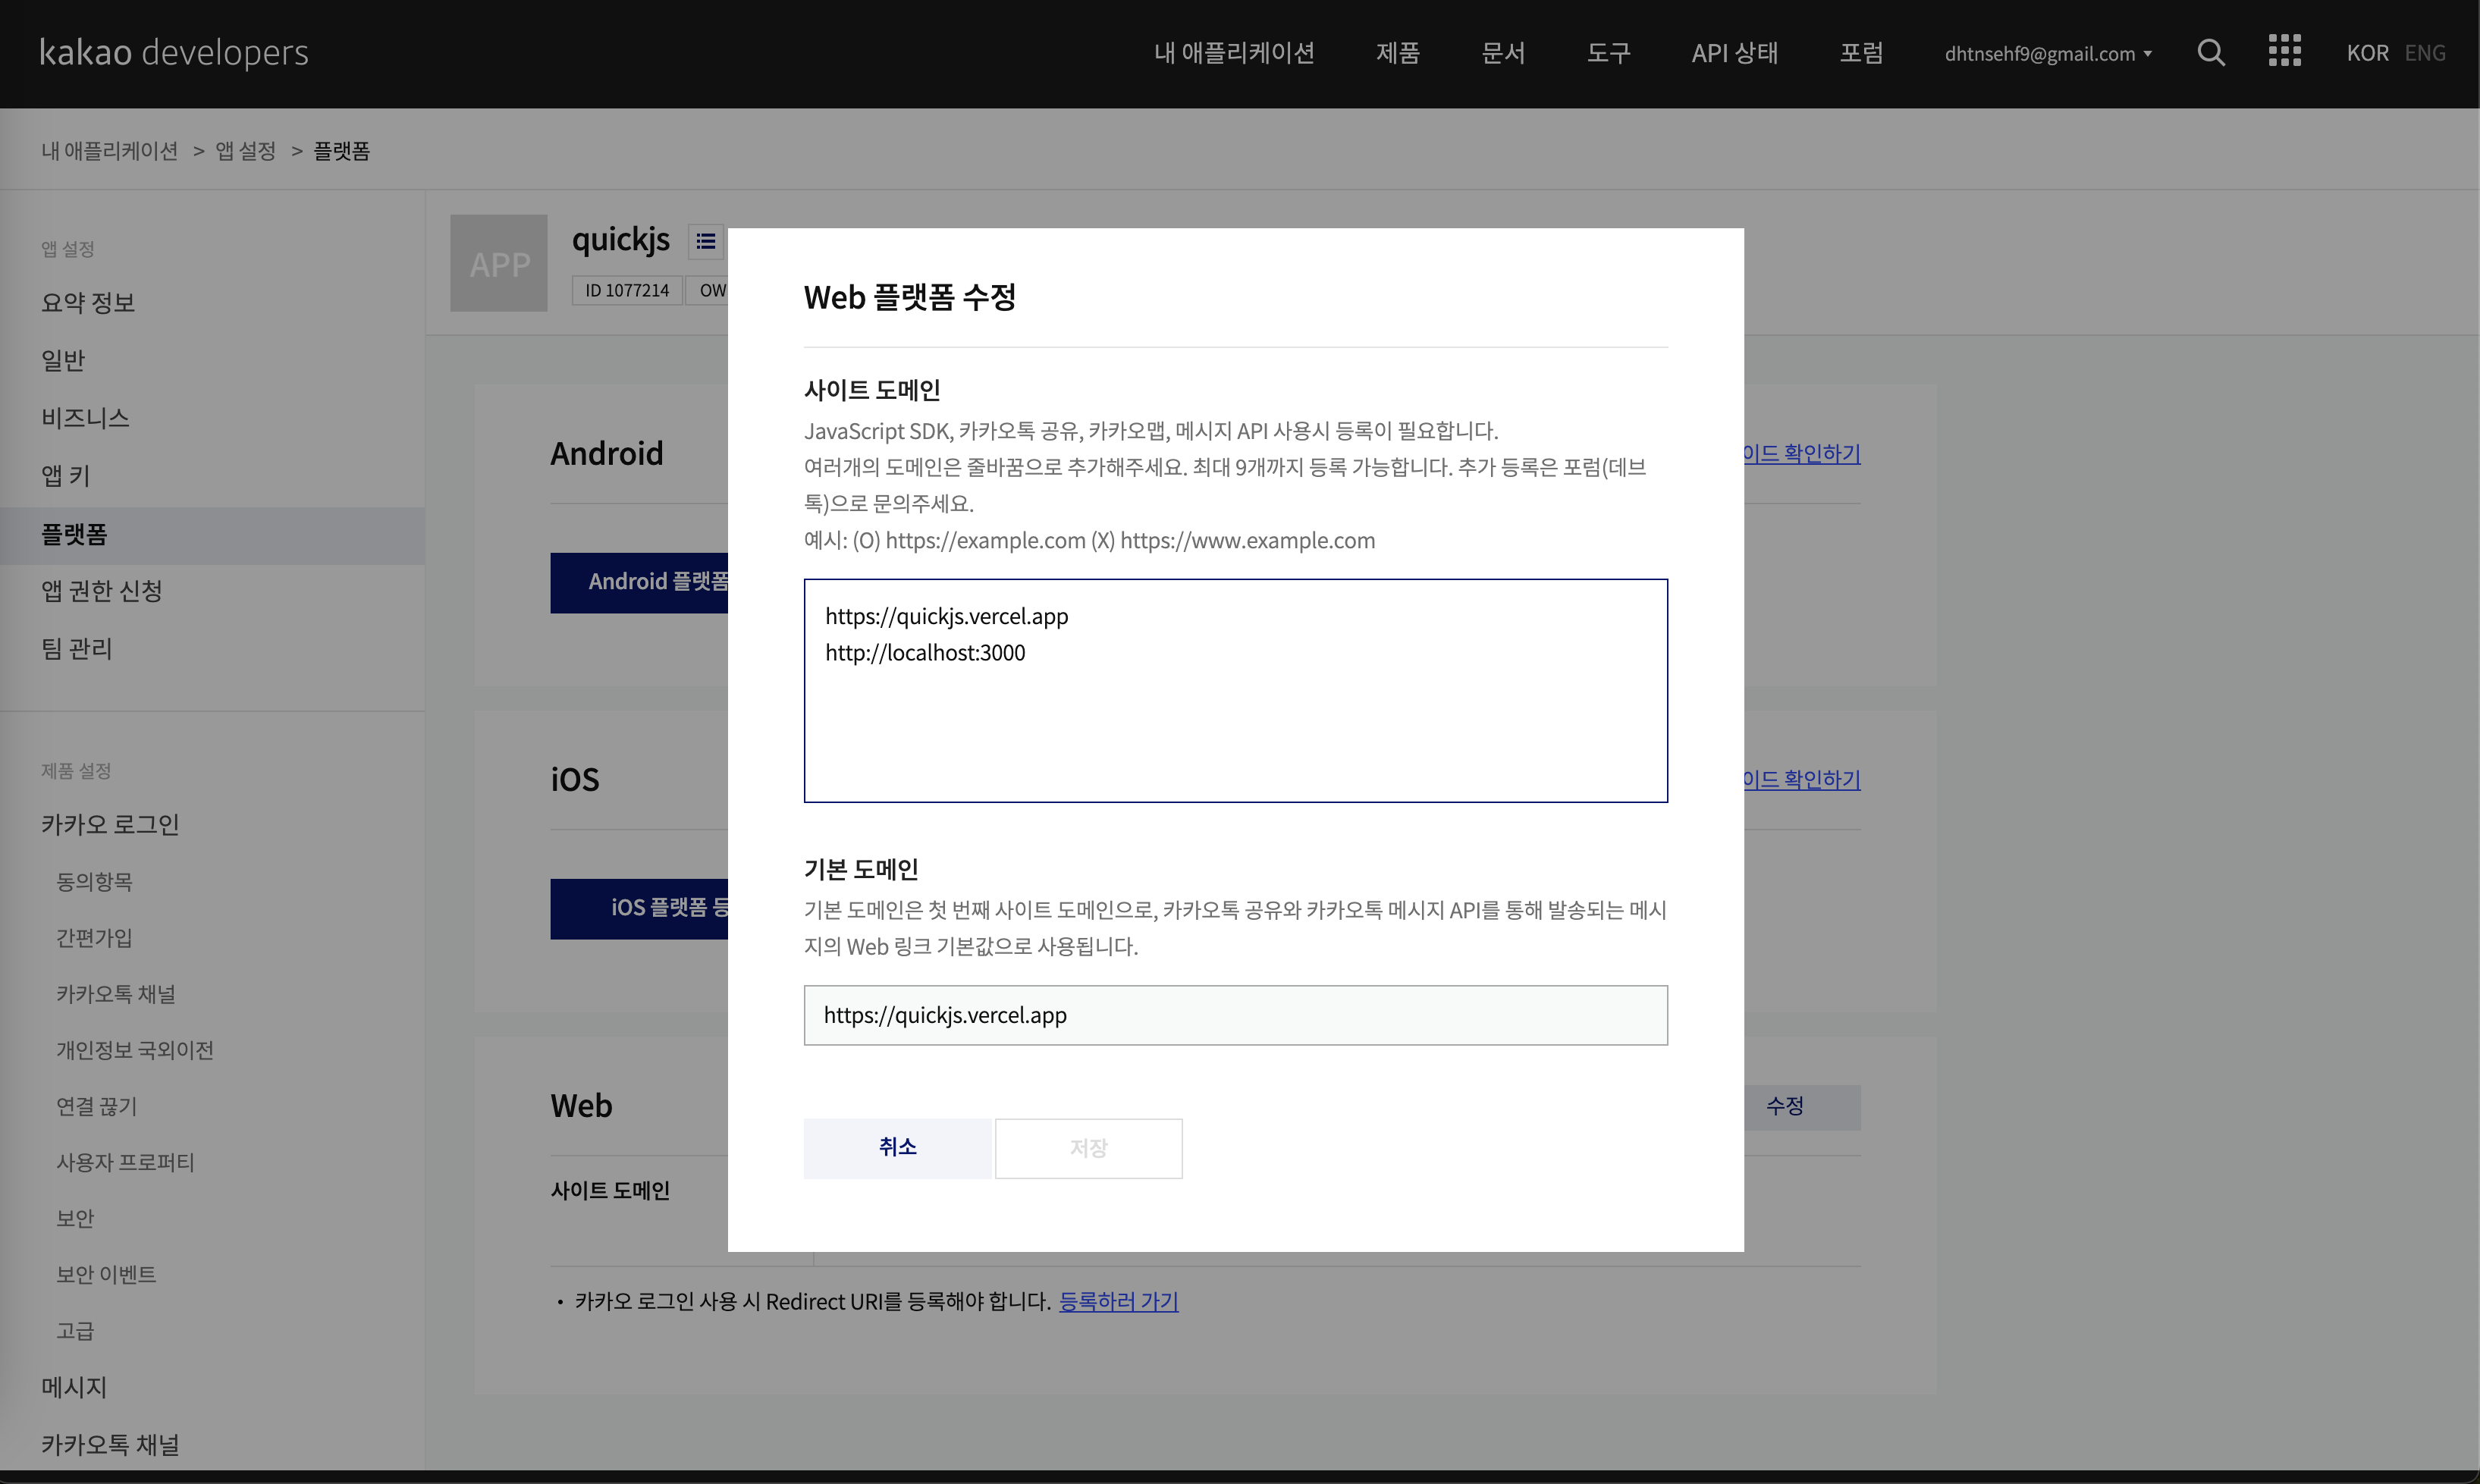Screen dimensions: 2480x1484
Task: Click the app list icon beside quickjs
Action: click(706, 241)
